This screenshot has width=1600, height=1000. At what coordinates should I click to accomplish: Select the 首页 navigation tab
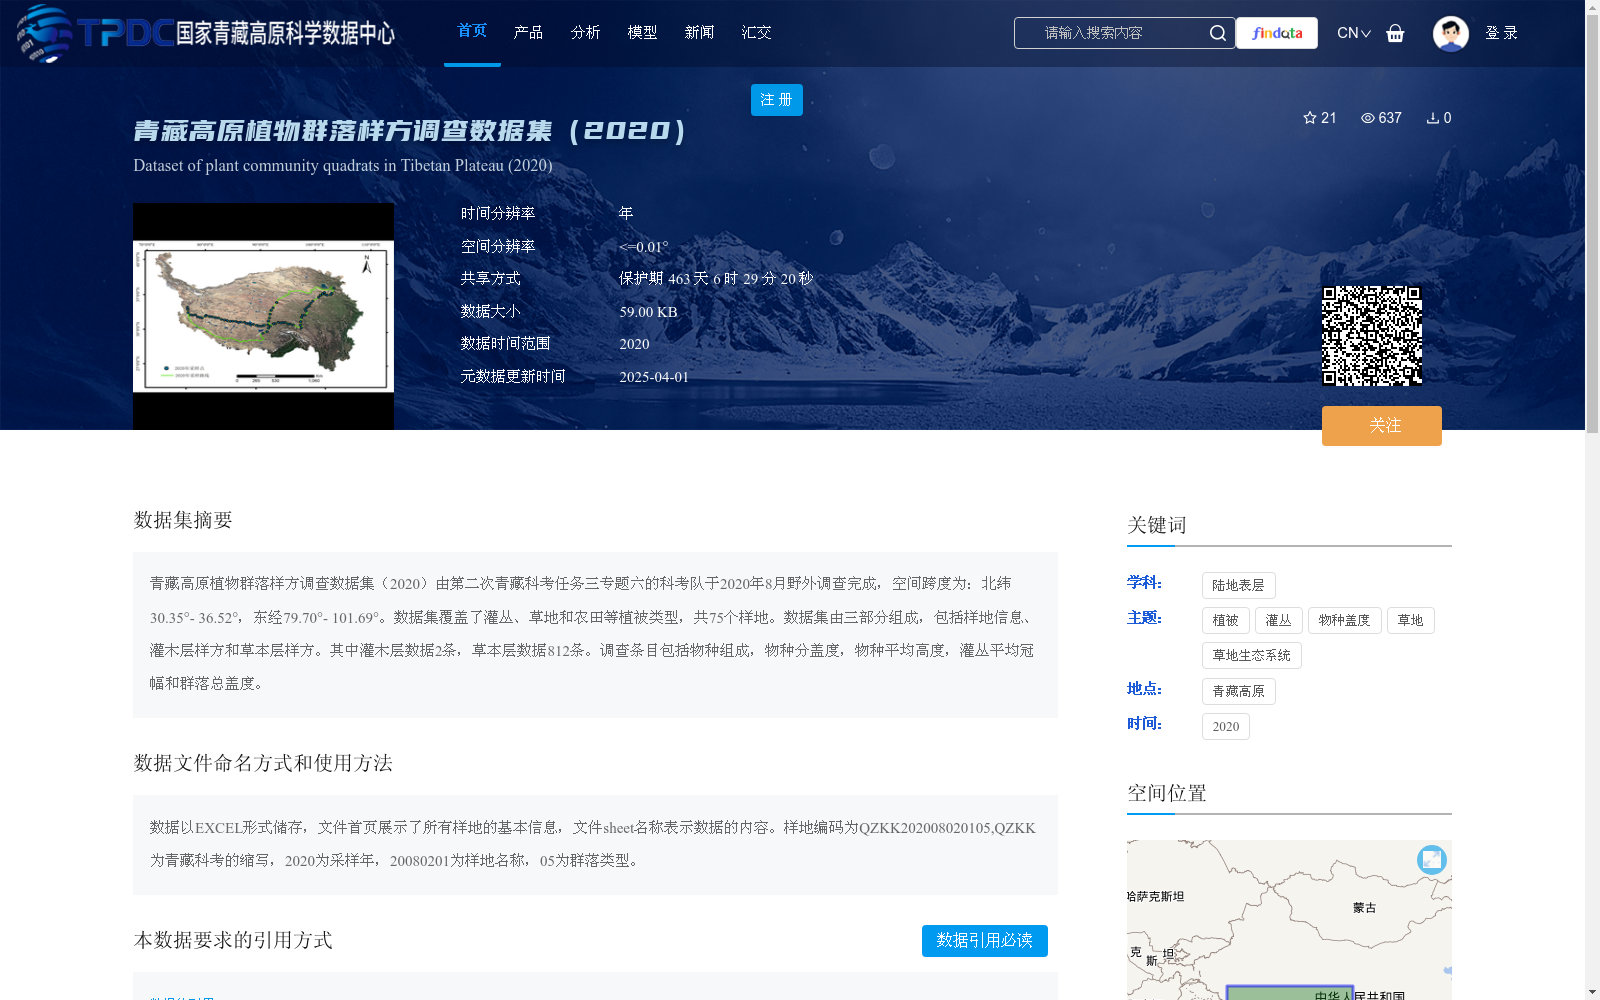[x=472, y=31]
